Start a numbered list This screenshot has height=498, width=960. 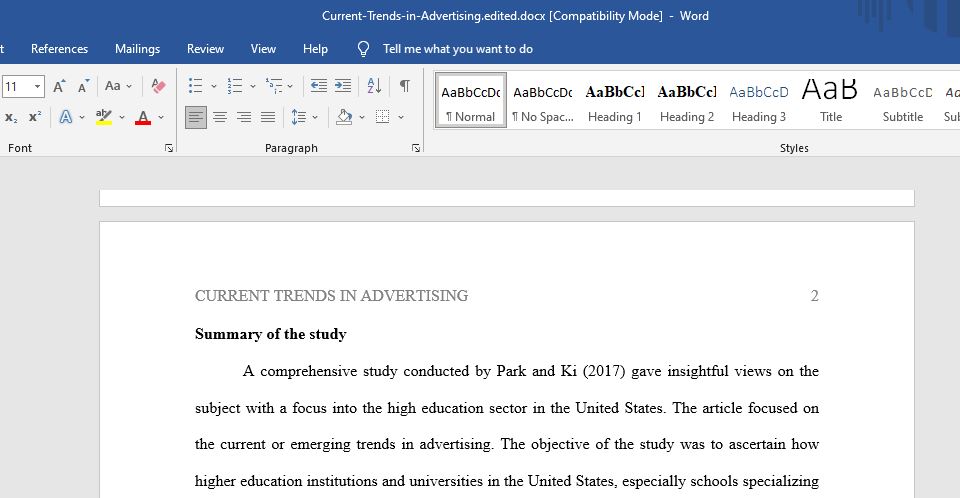pos(234,86)
